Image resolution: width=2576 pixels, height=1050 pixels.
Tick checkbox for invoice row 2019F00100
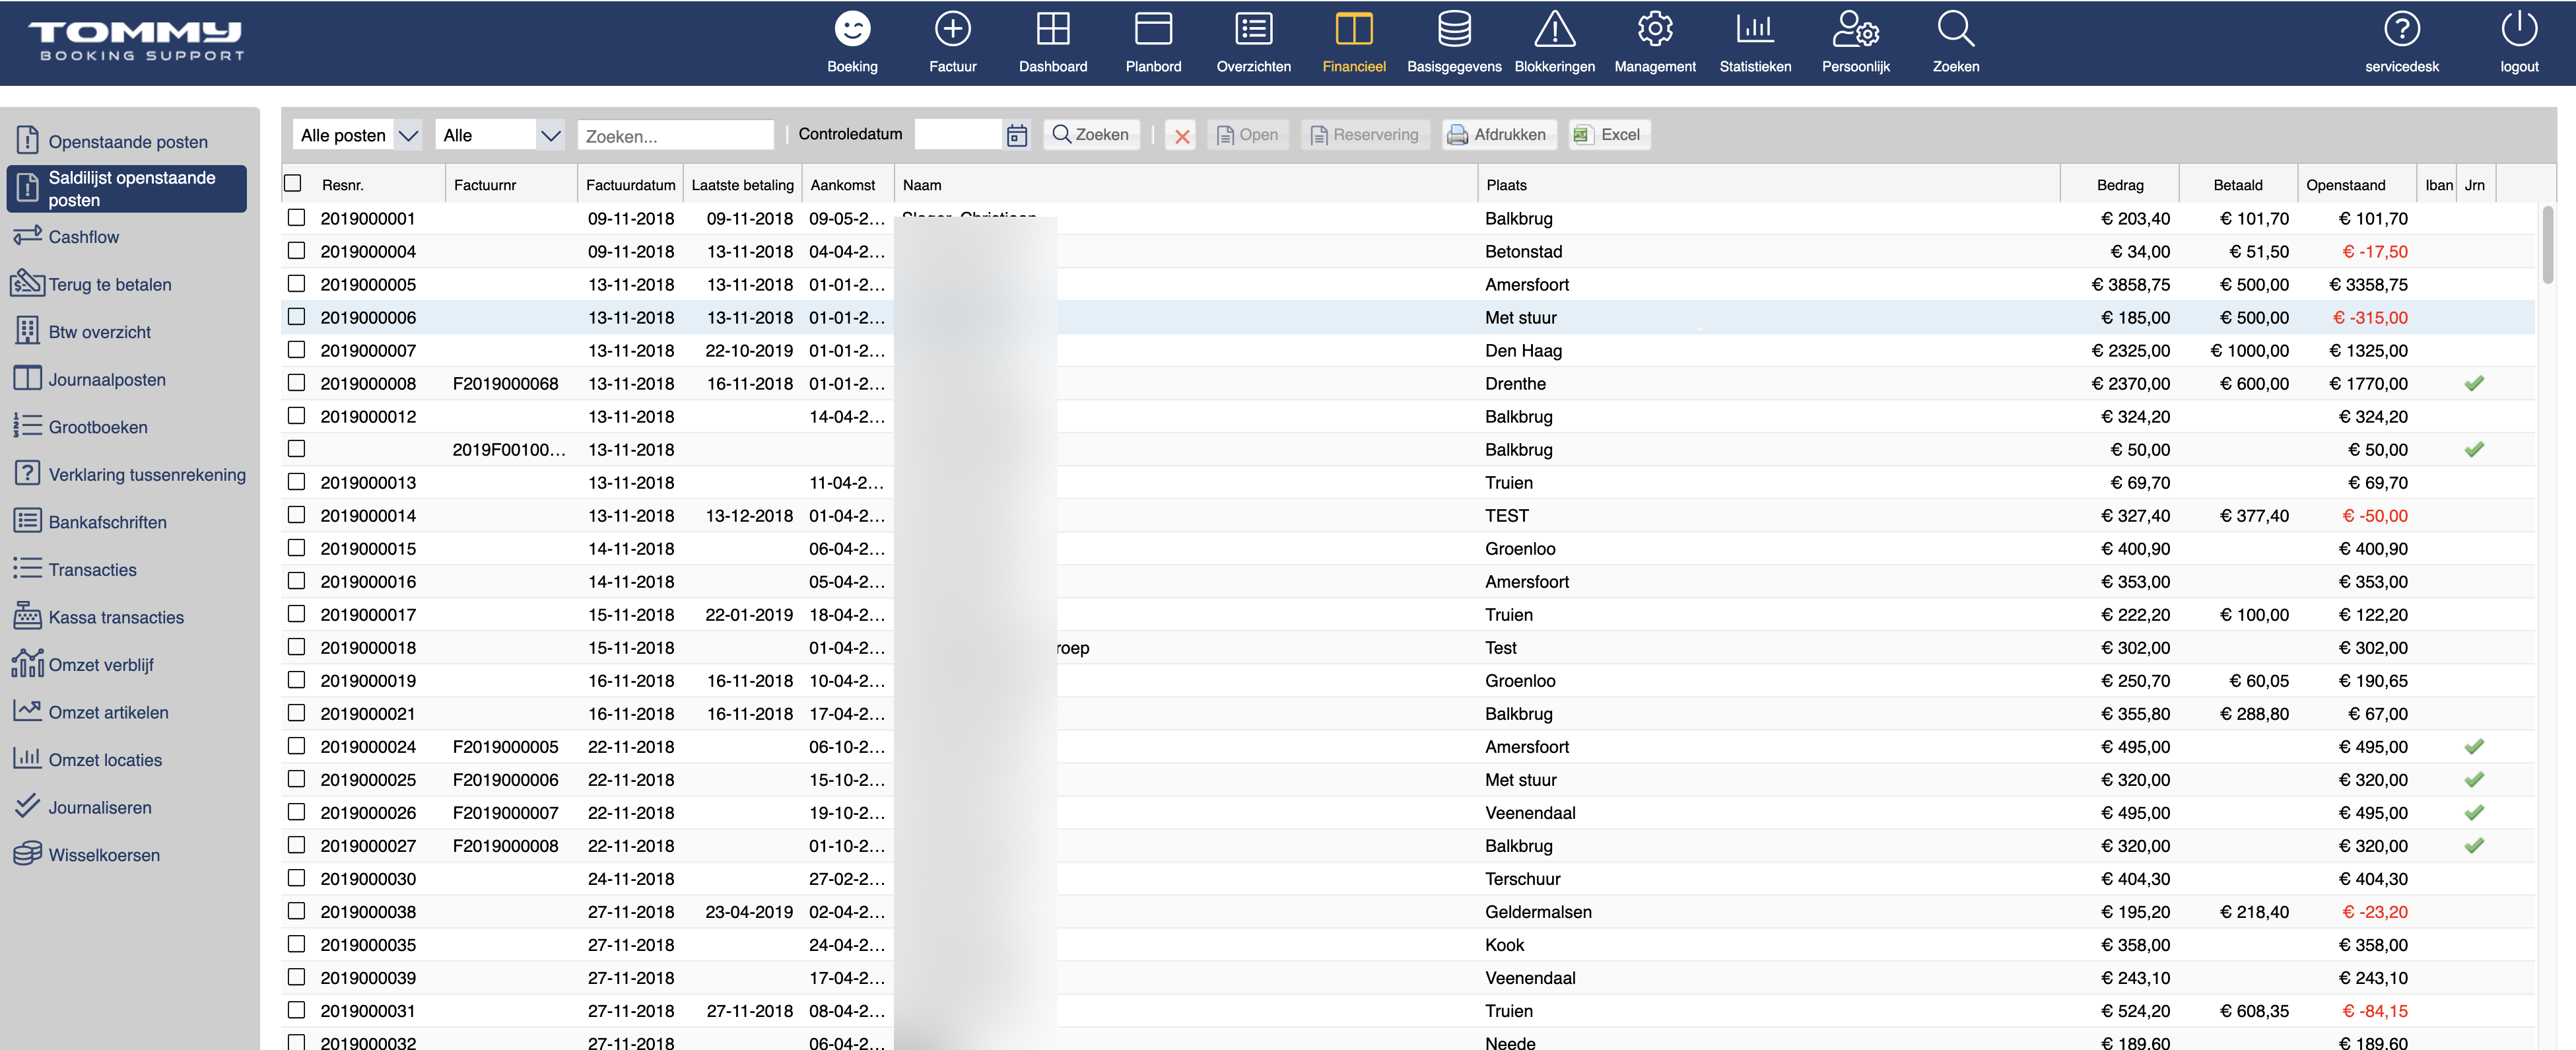click(296, 448)
